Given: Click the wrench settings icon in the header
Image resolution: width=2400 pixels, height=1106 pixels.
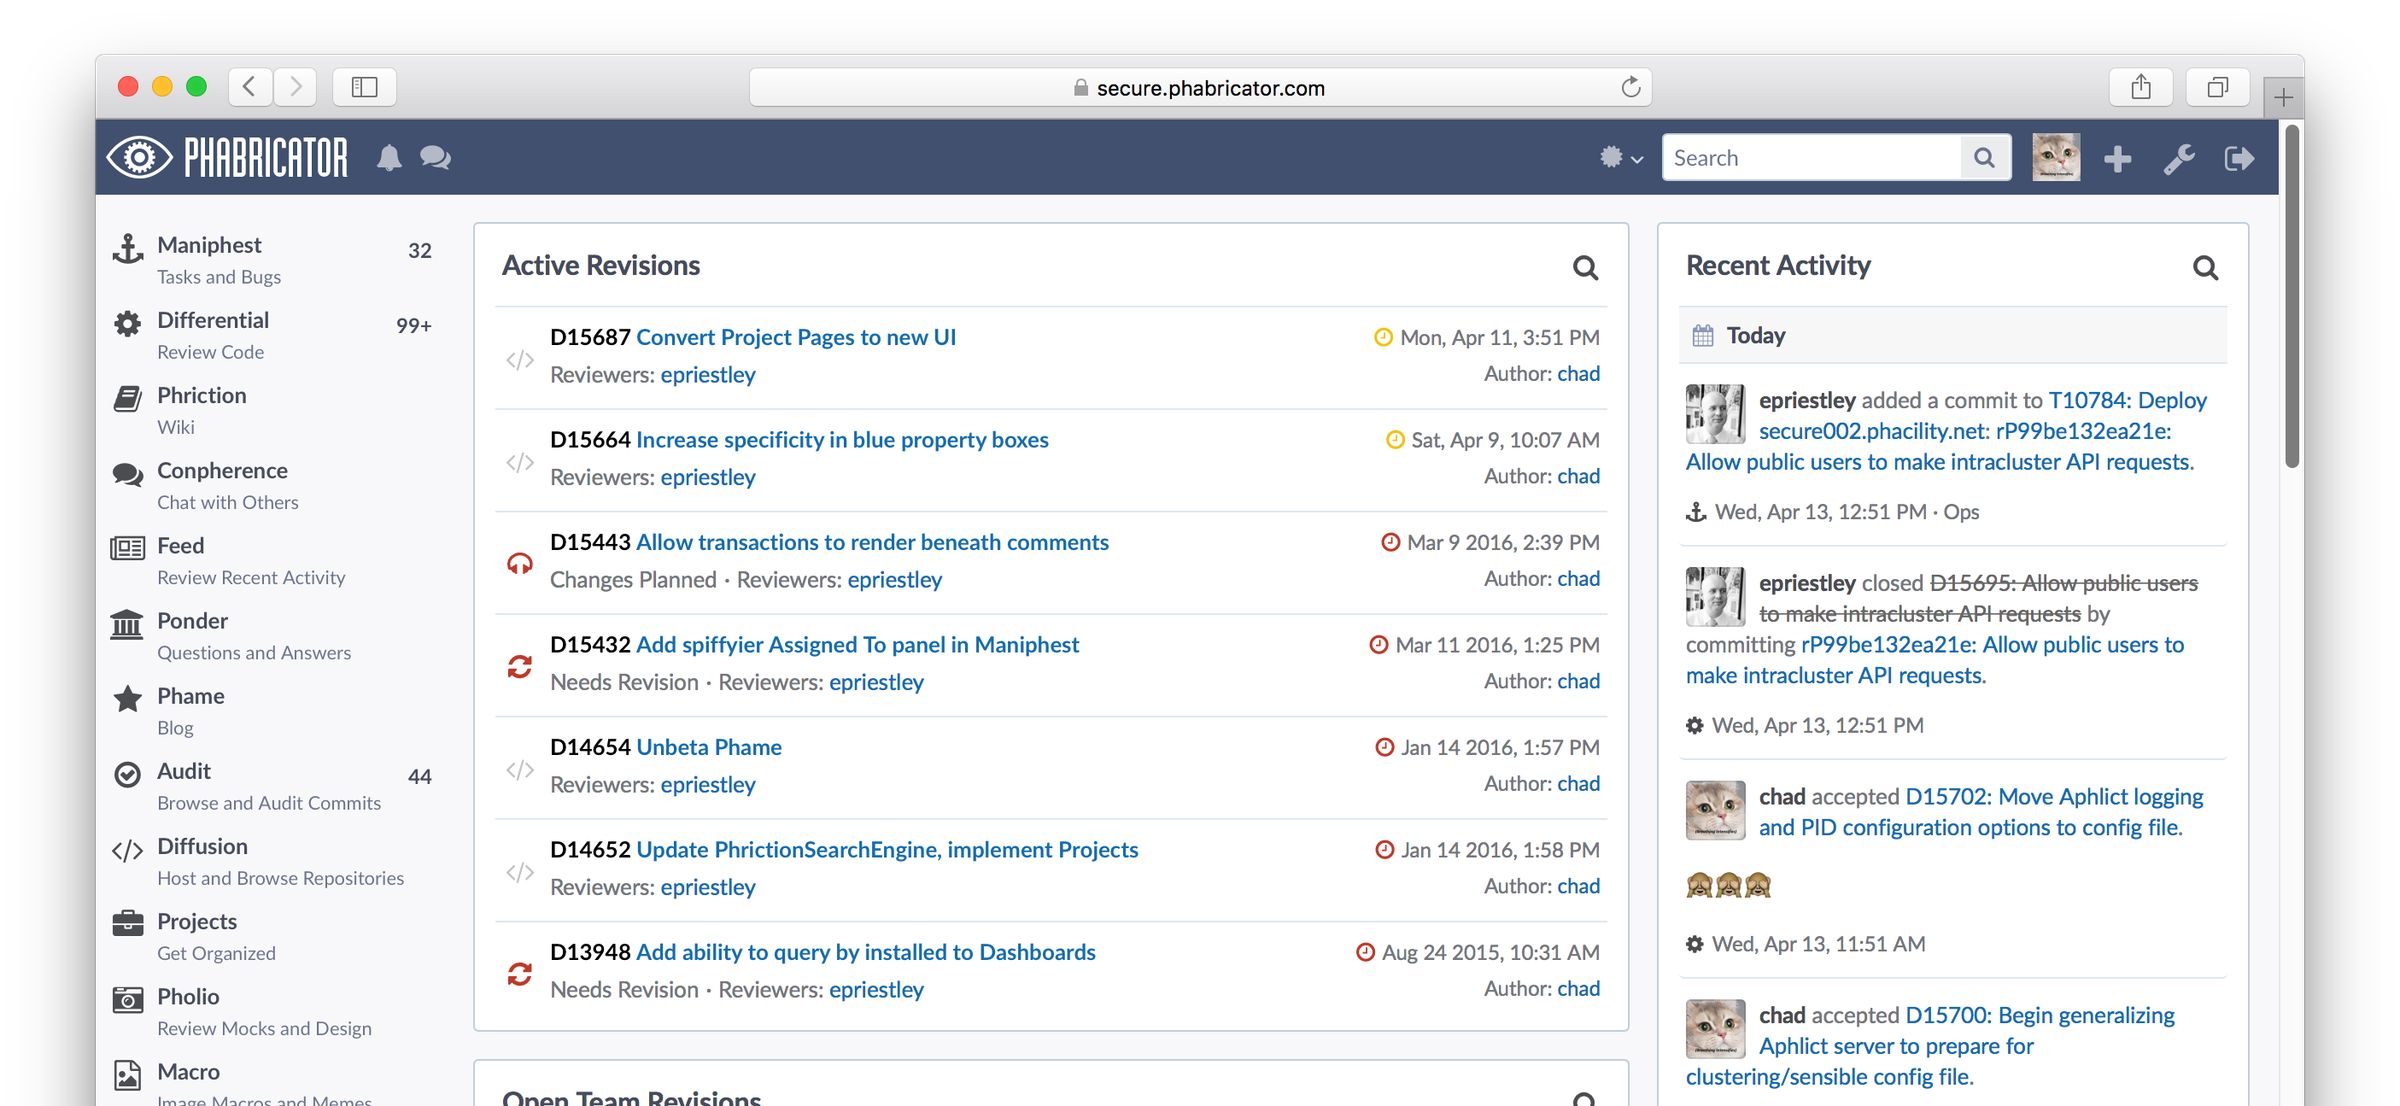Looking at the screenshot, I should [x=2180, y=157].
